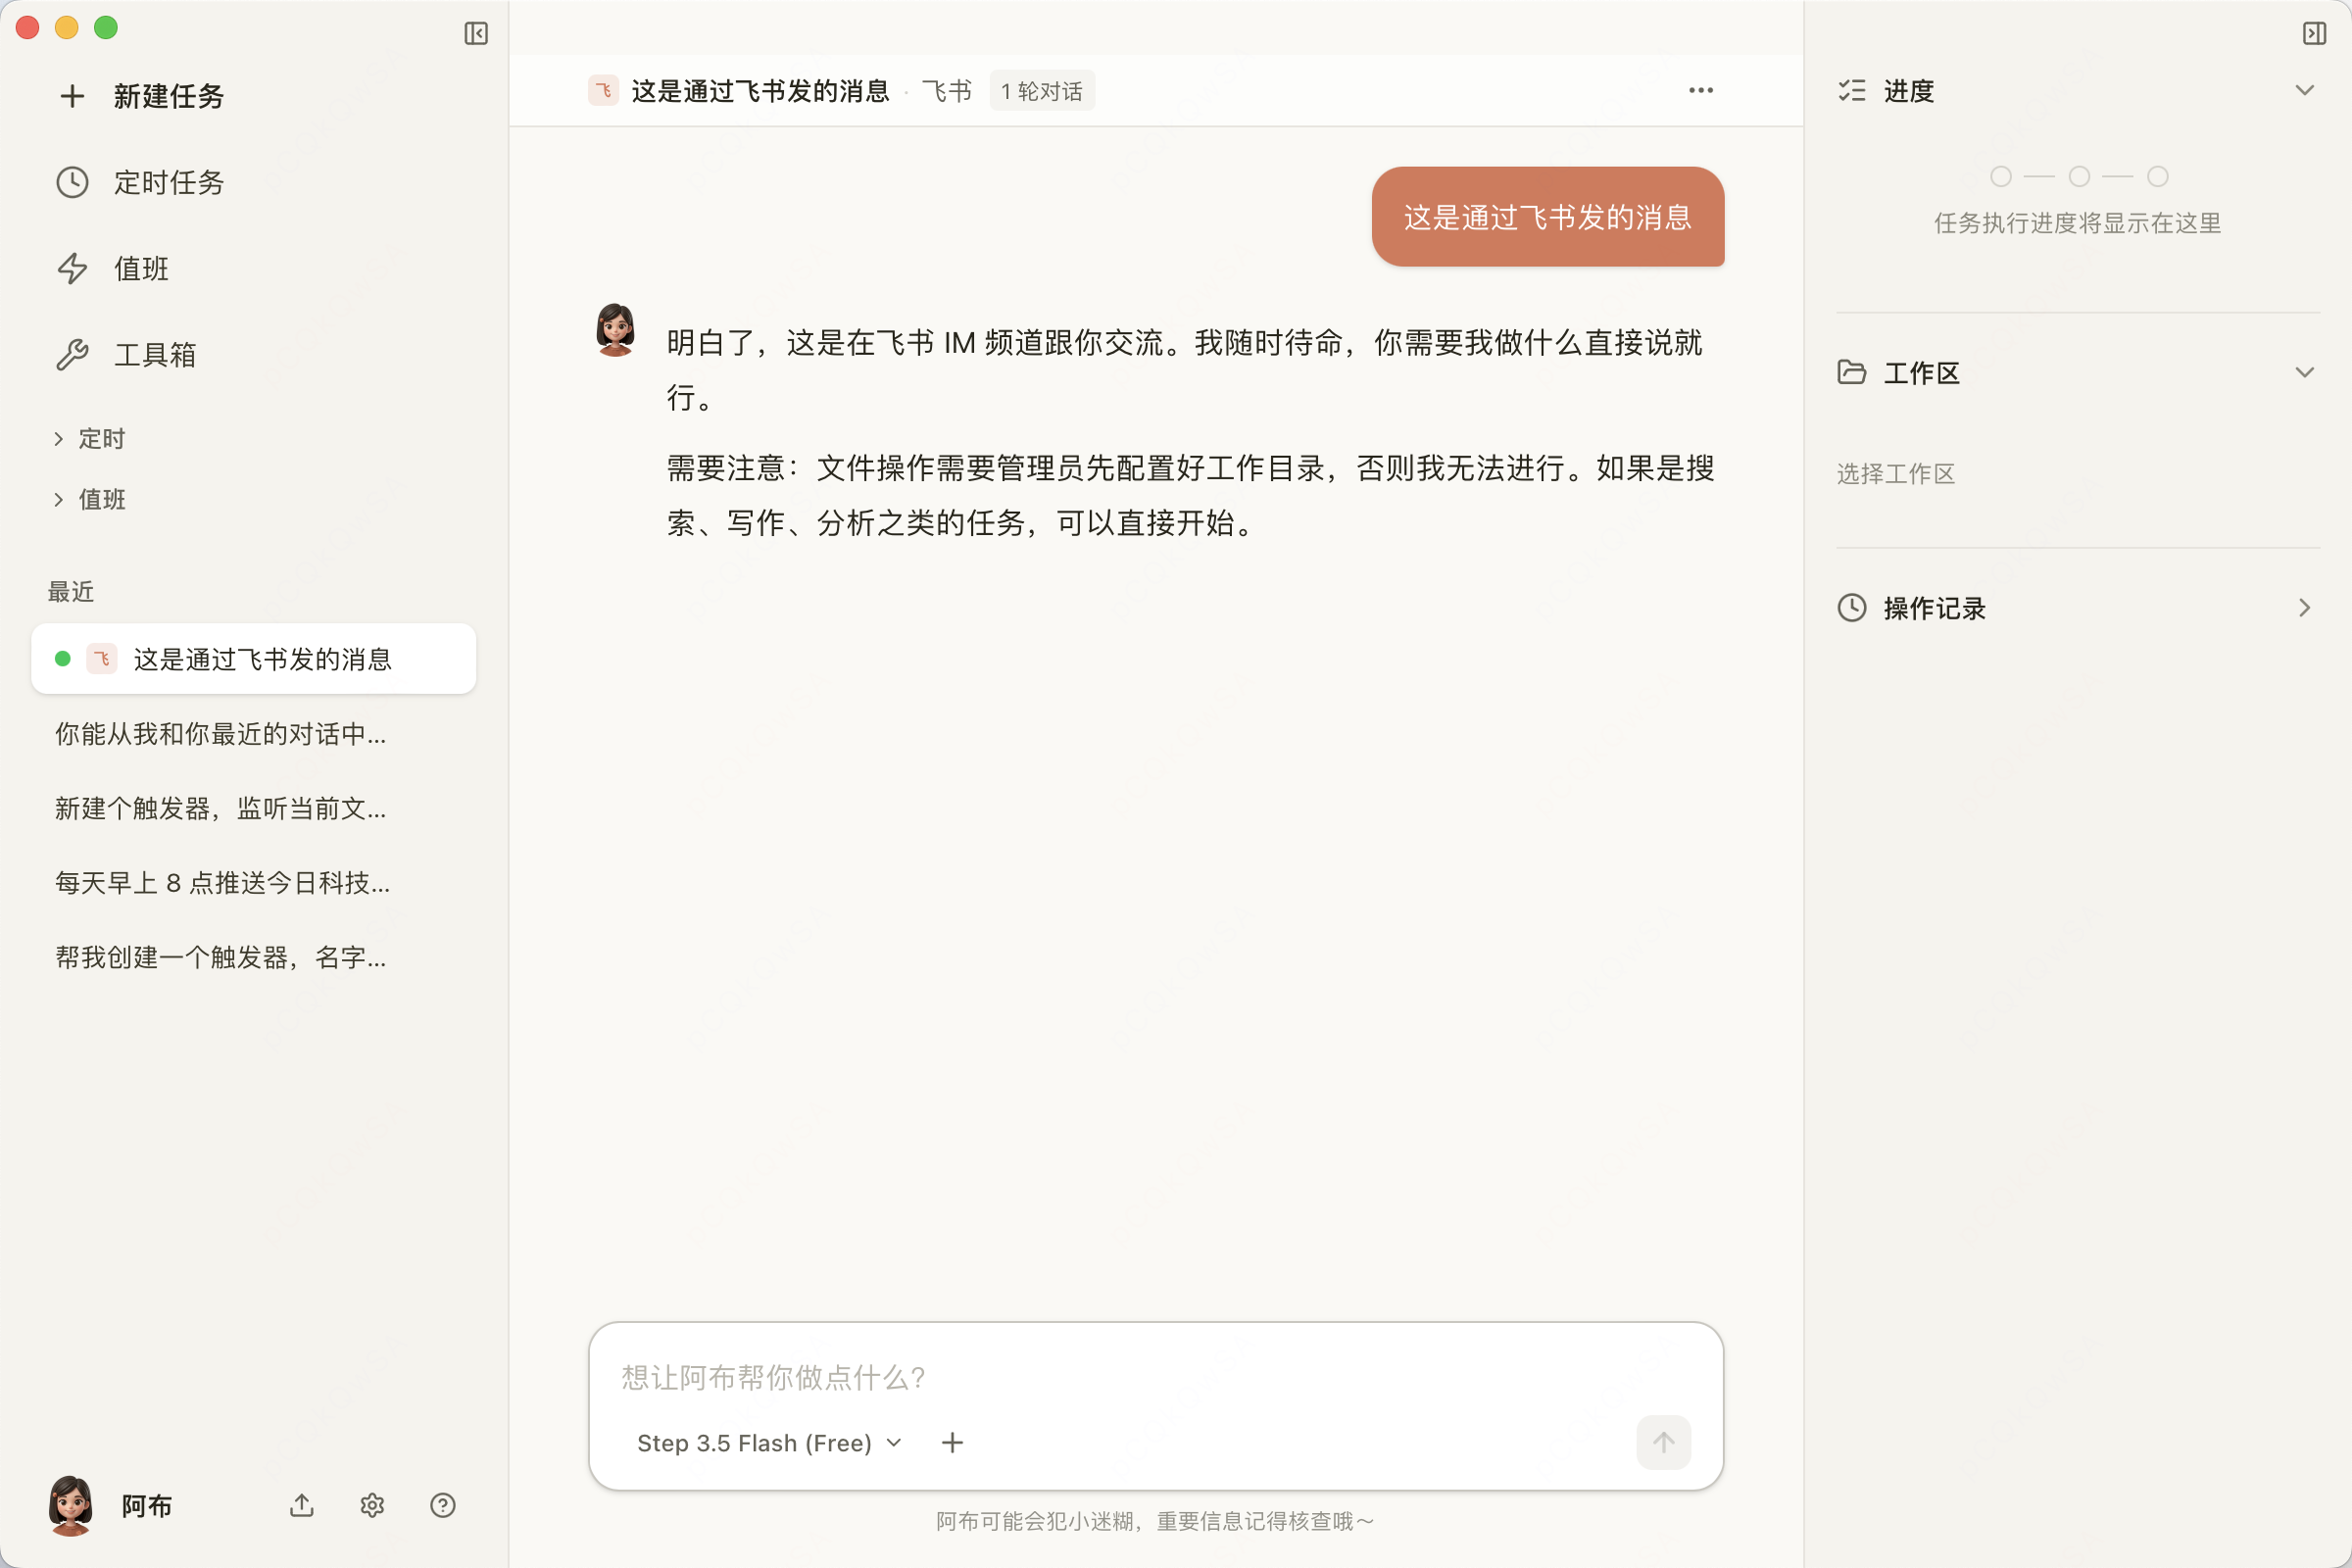
Task: Send message with the arrow icon
Action: click(1663, 1442)
